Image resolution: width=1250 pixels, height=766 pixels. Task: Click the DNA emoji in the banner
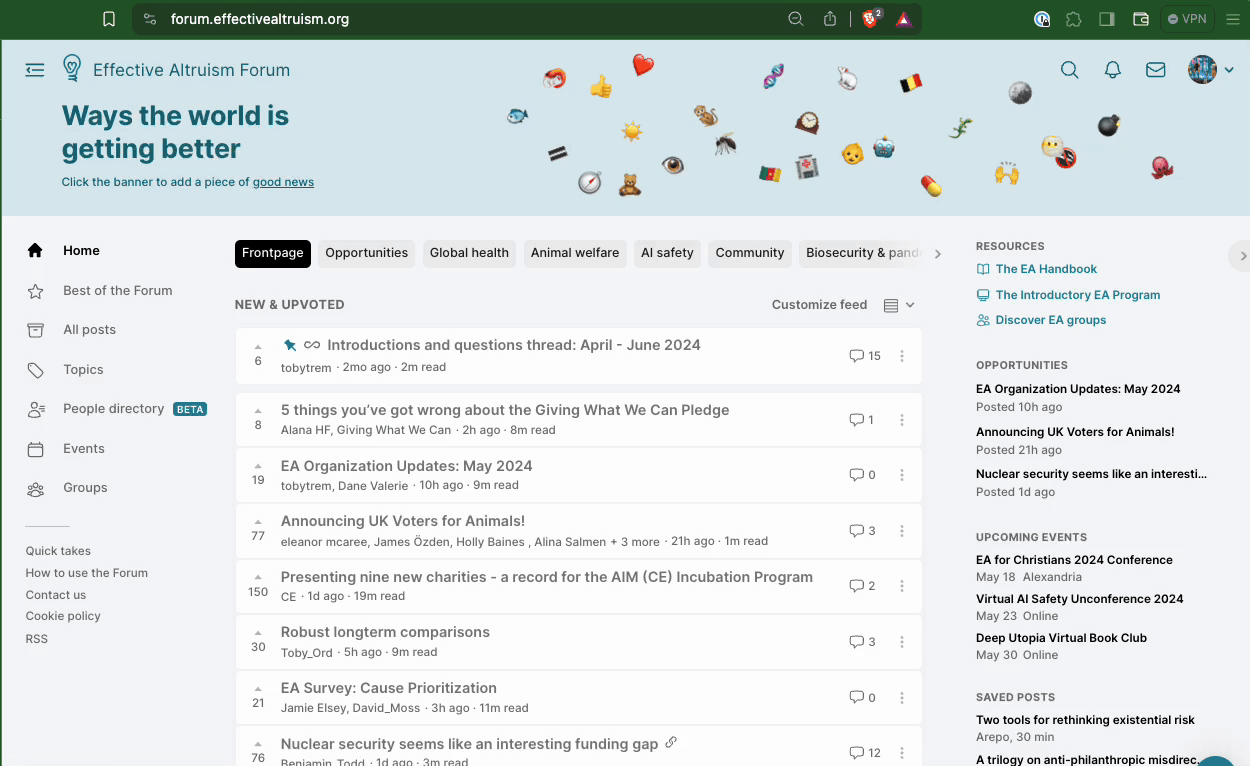coord(773,76)
